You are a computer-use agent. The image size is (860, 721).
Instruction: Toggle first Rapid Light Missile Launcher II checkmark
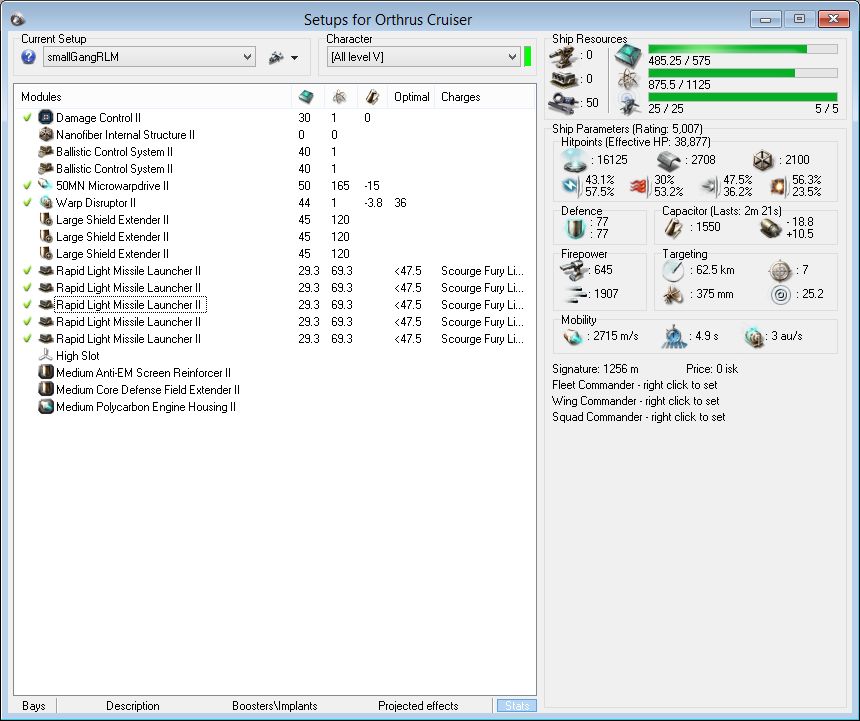27,270
